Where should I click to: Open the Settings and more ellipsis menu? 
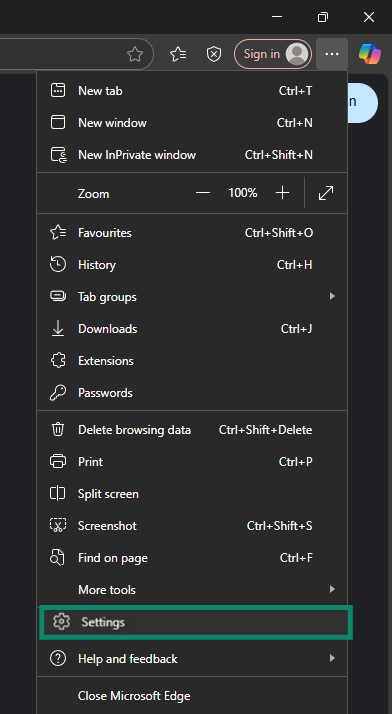coord(332,54)
